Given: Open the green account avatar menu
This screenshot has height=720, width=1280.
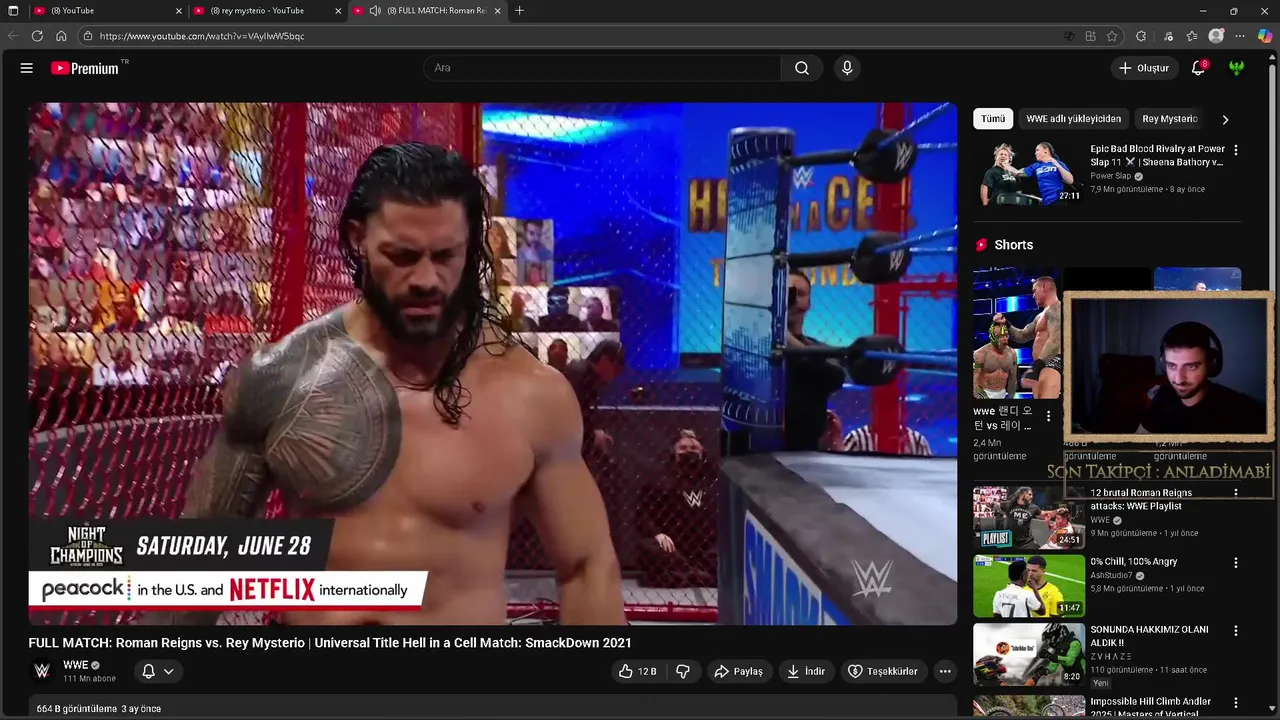Looking at the screenshot, I should [x=1237, y=68].
